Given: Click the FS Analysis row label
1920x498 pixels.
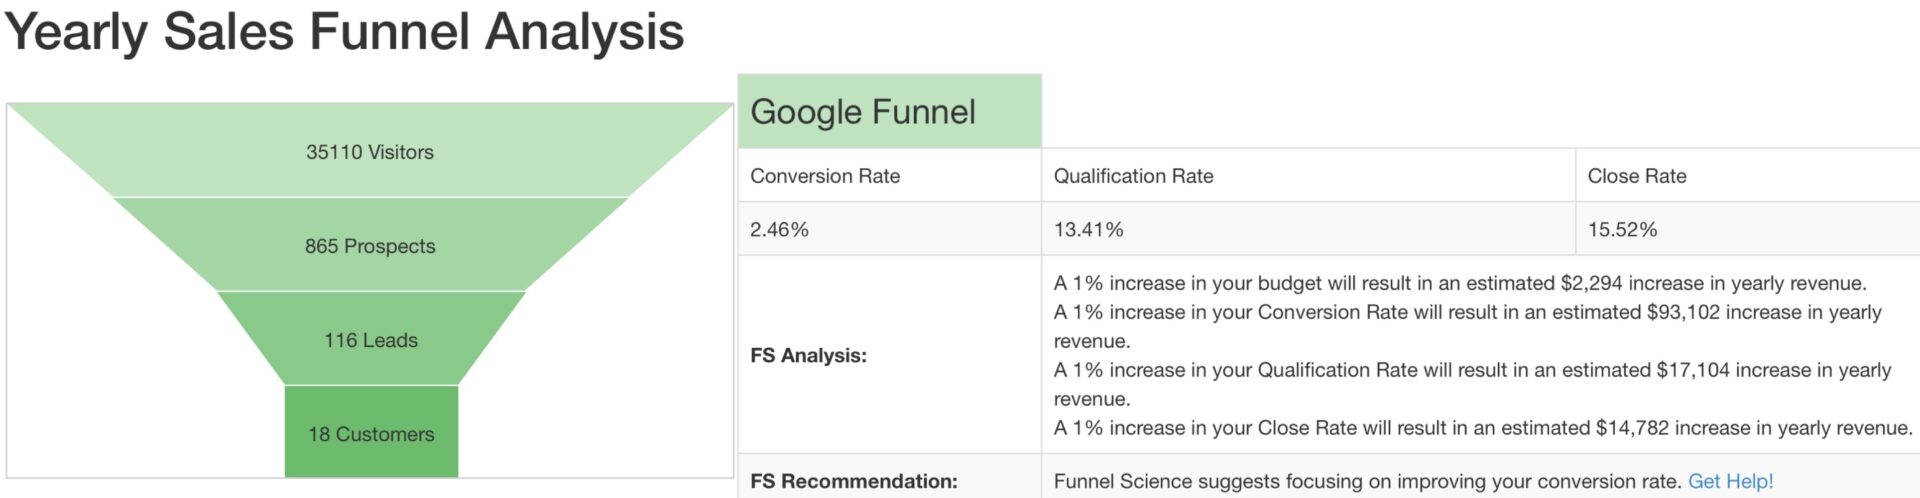Looking at the screenshot, I should pos(808,355).
